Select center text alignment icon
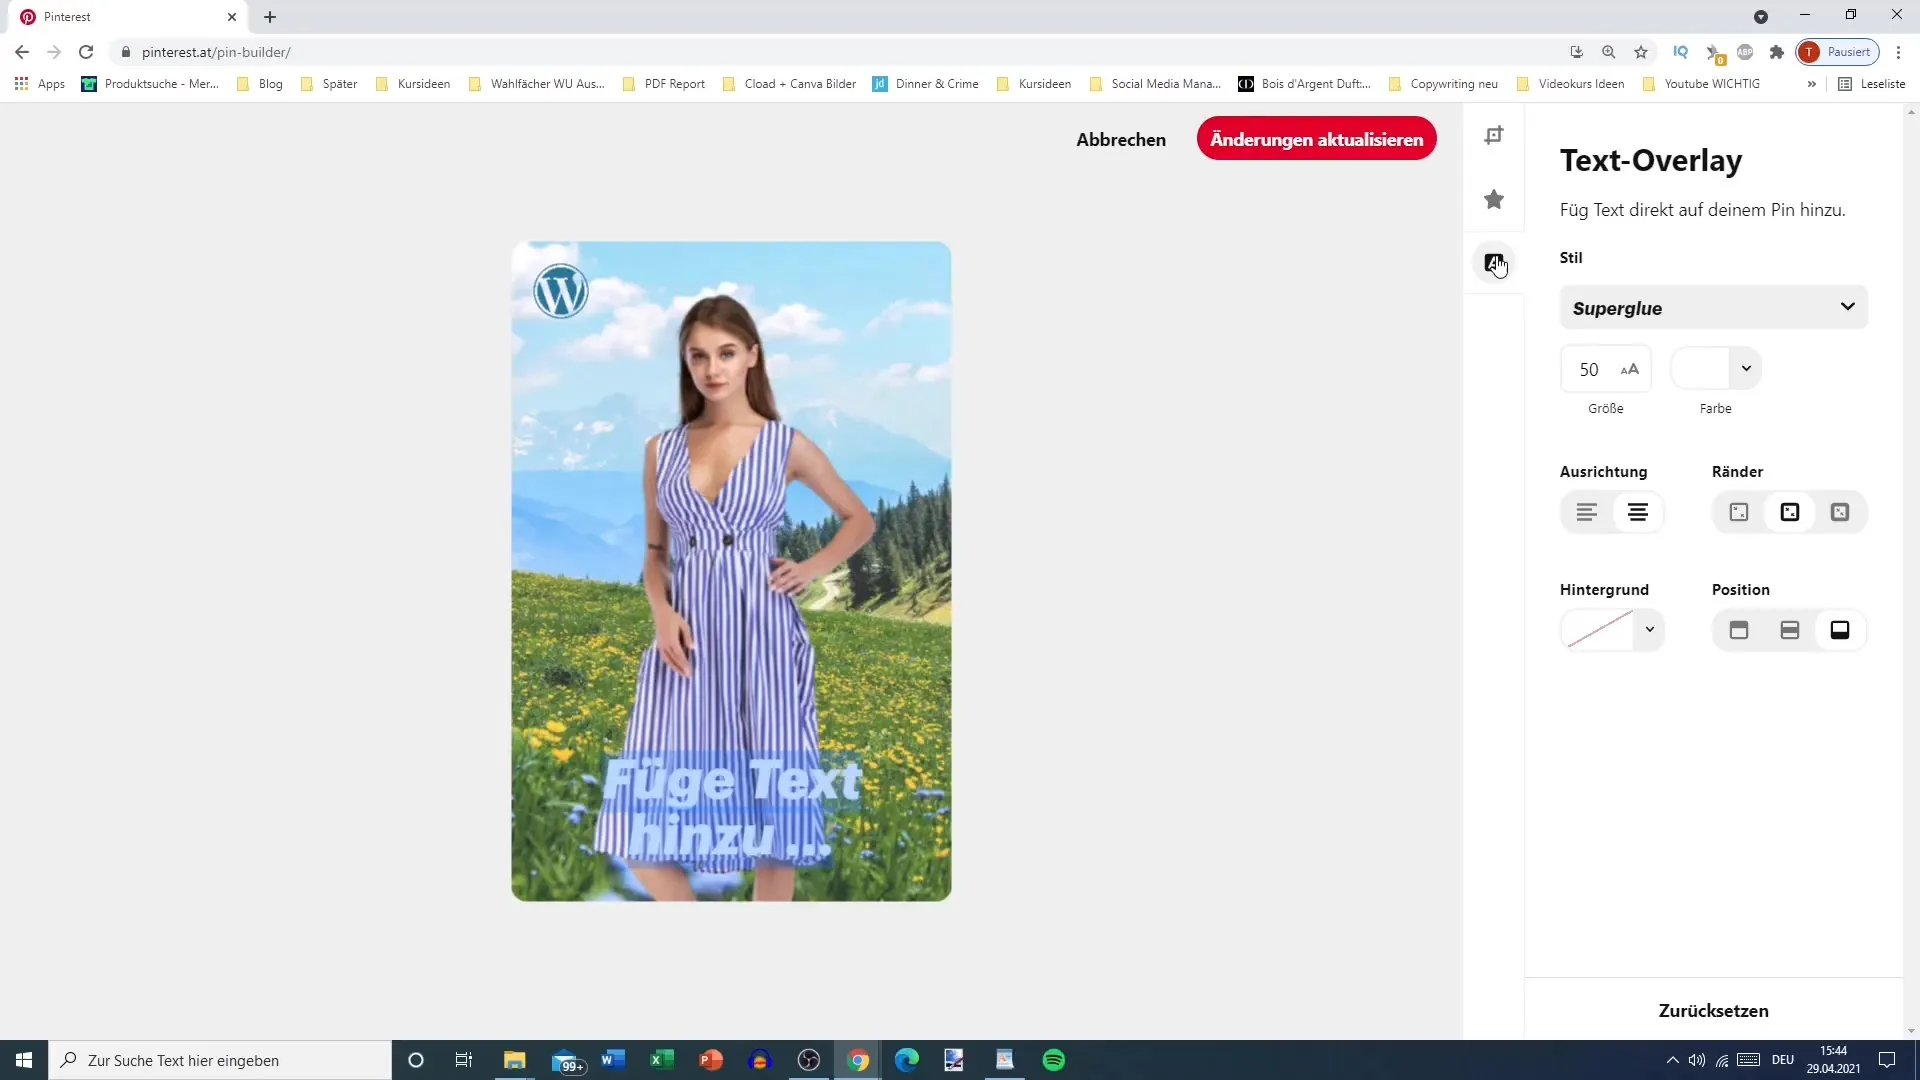The image size is (1920, 1080). click(1638, 512)
